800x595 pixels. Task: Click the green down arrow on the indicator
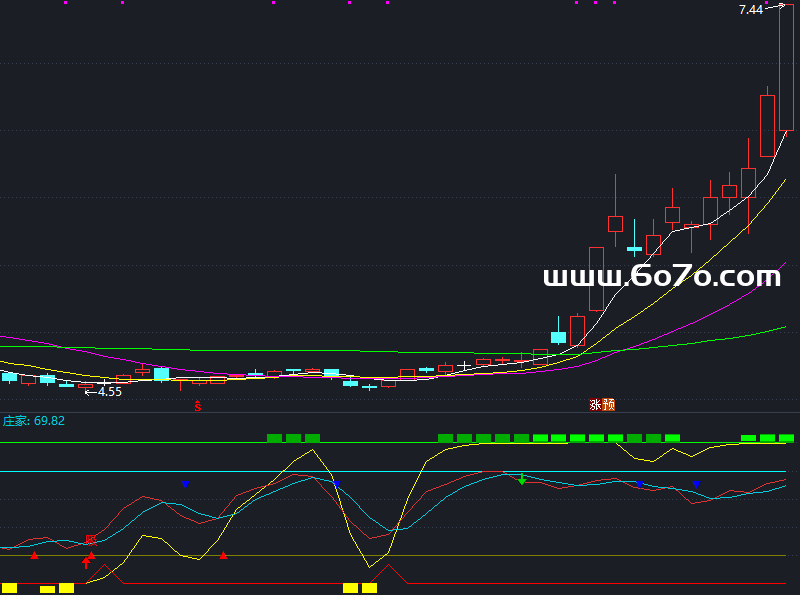pyautogui.click(x=522, y=480)
